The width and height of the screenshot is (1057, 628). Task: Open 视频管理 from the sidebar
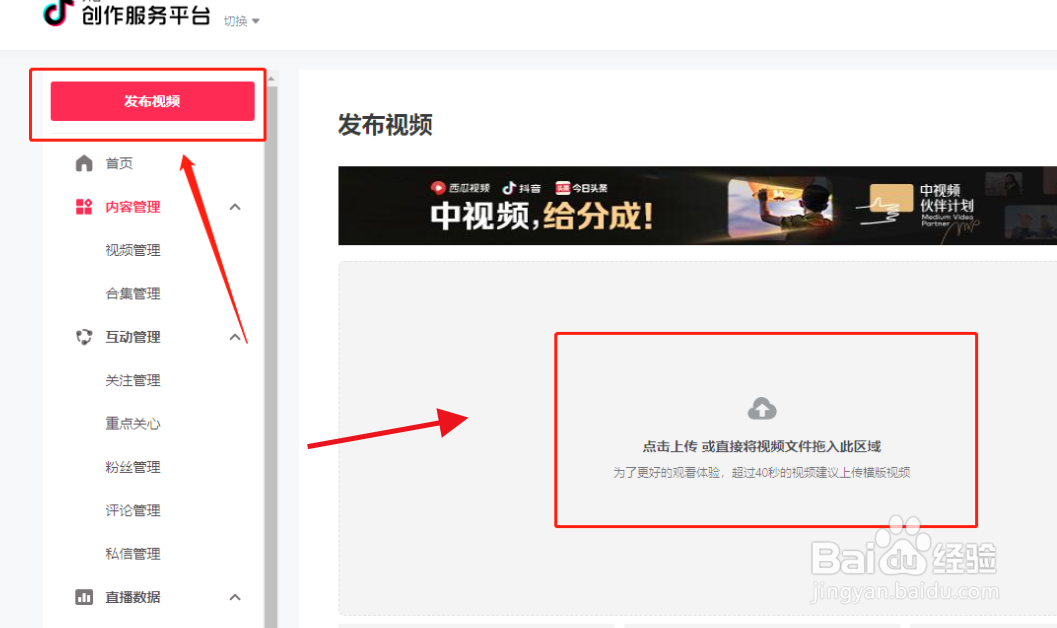[132, 250]
